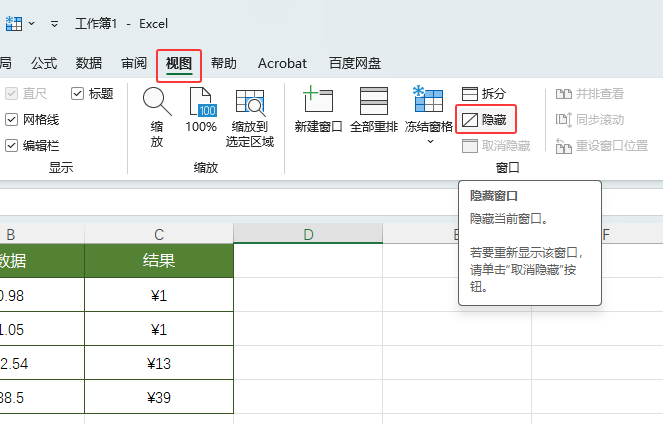The height and width of the screenshot is (424, 663).
Task: Click the Split (拆分) window button
Action: [484, 93]
